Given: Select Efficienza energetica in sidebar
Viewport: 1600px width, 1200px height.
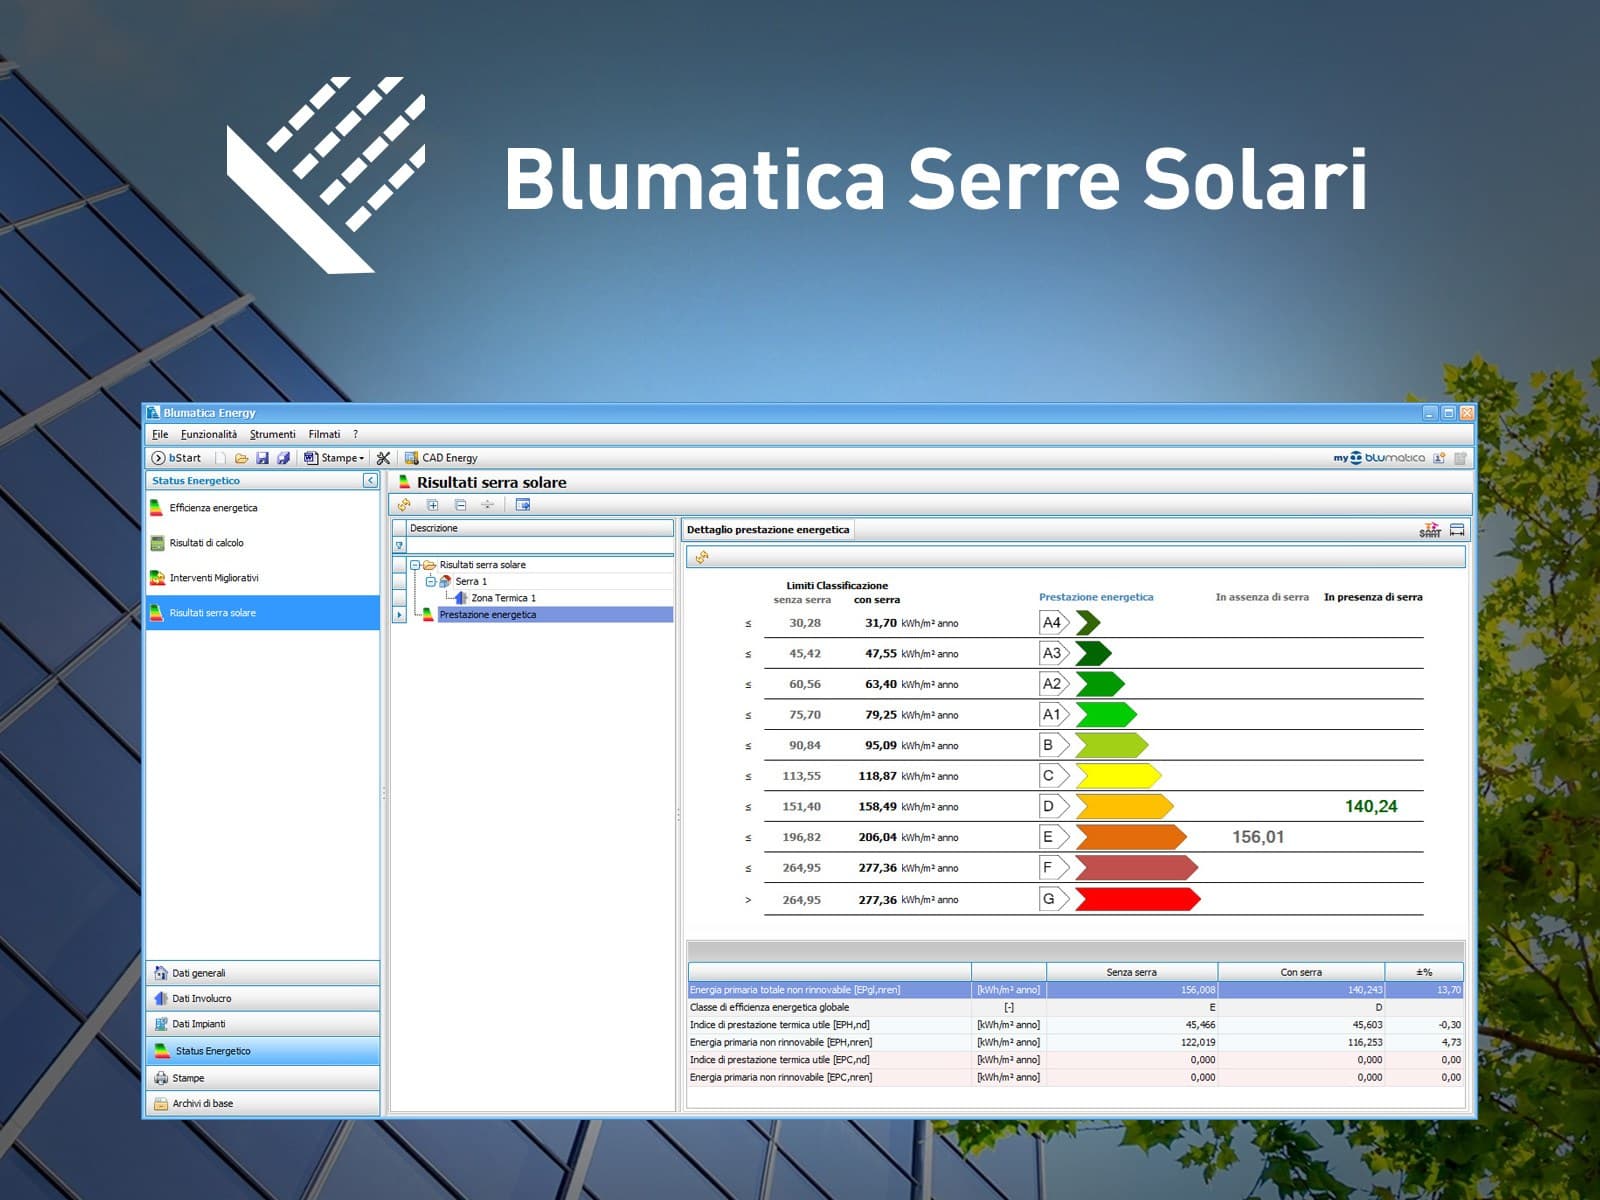Looking at the screenshot, I should [x=262, y=508].
